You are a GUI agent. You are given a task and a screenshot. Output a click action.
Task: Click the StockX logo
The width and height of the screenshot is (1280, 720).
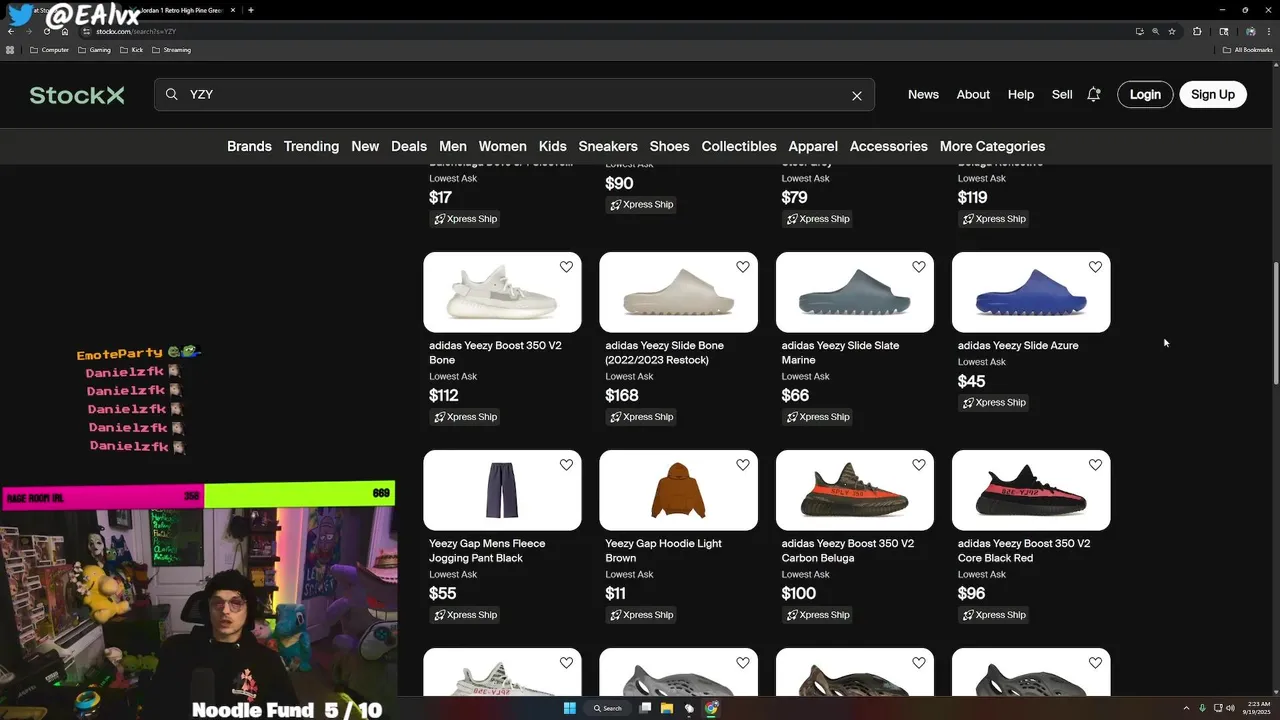coord(77,95)
